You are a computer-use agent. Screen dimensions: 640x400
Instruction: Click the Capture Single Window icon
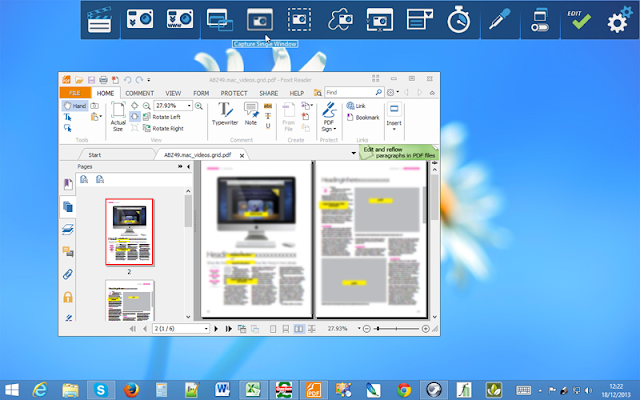pos(260,20)
